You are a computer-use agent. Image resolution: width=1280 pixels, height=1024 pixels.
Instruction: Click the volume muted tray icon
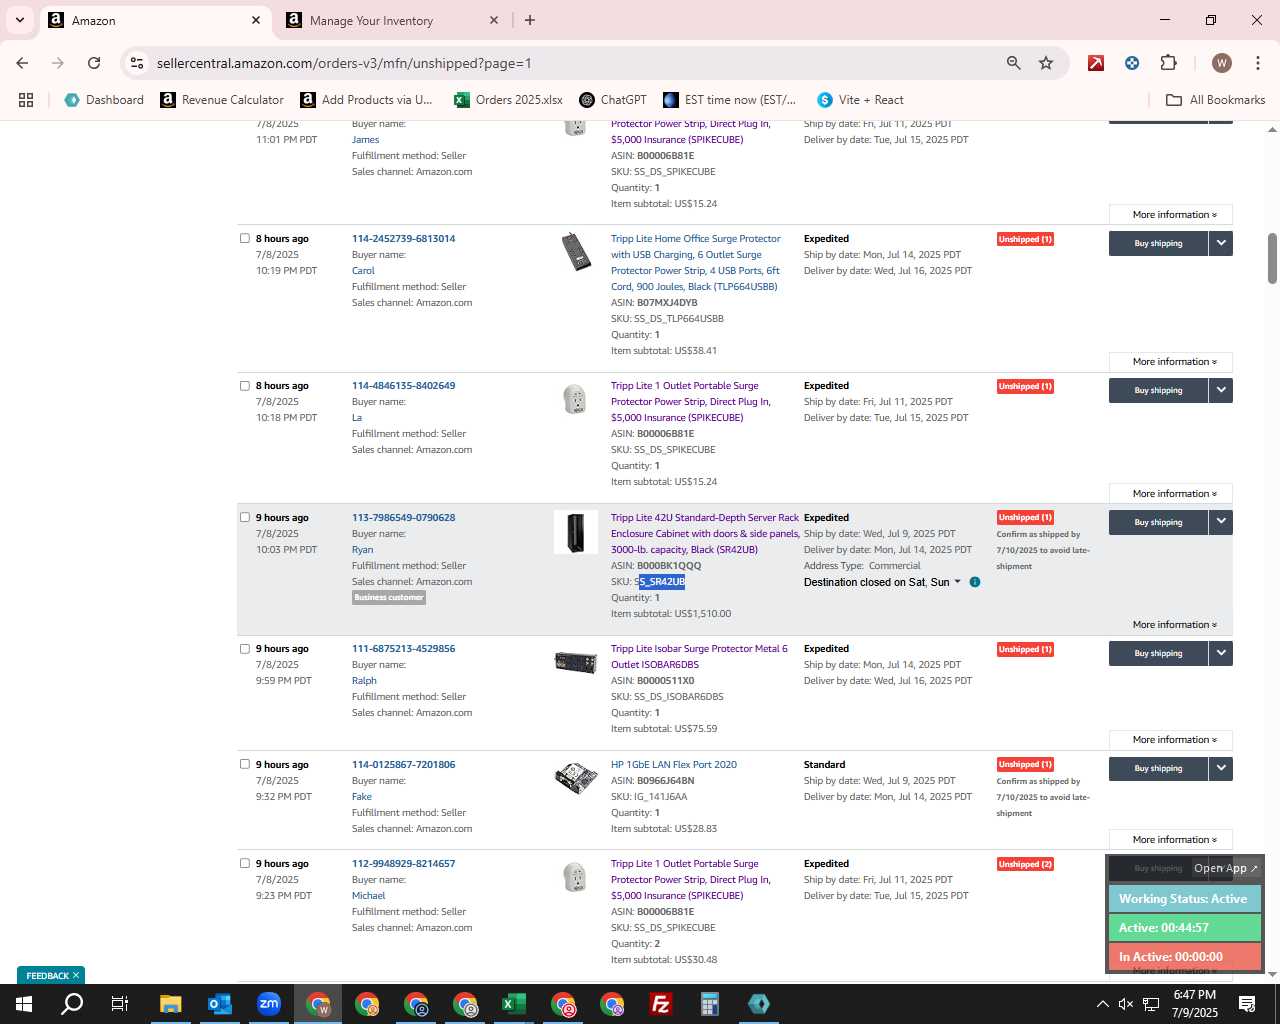pyautogui.click(x=1126, y=1004)
